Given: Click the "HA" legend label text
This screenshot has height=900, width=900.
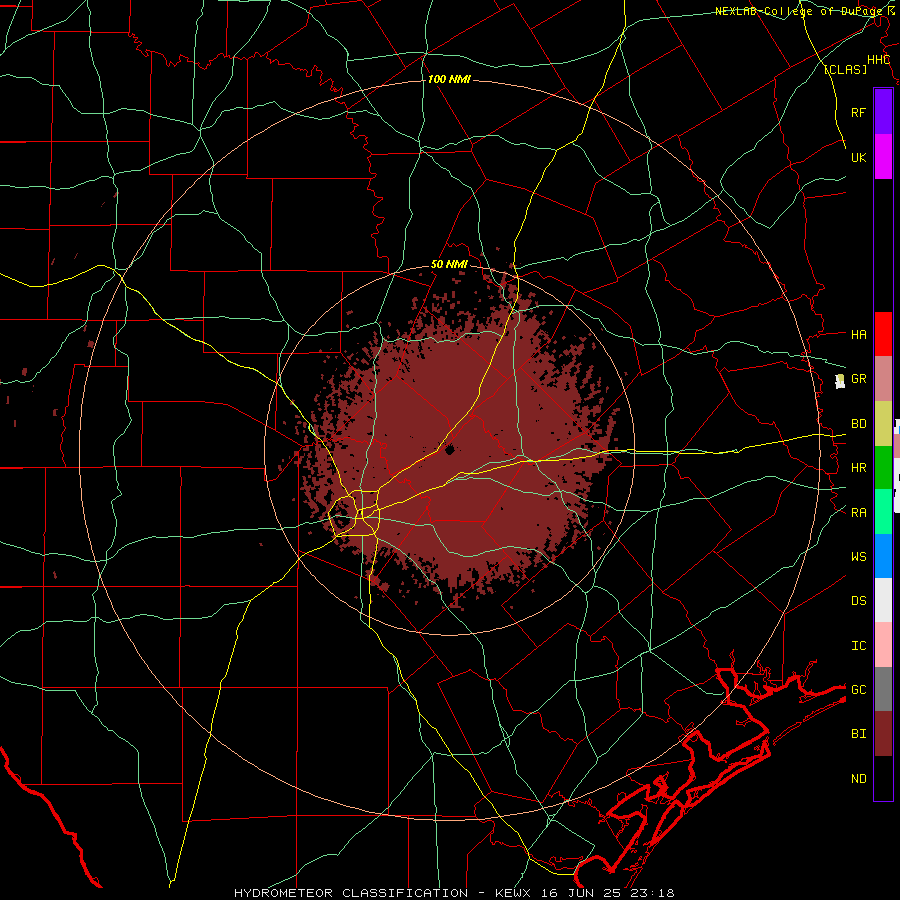Looking at the screenshot, I should [858, 334].
